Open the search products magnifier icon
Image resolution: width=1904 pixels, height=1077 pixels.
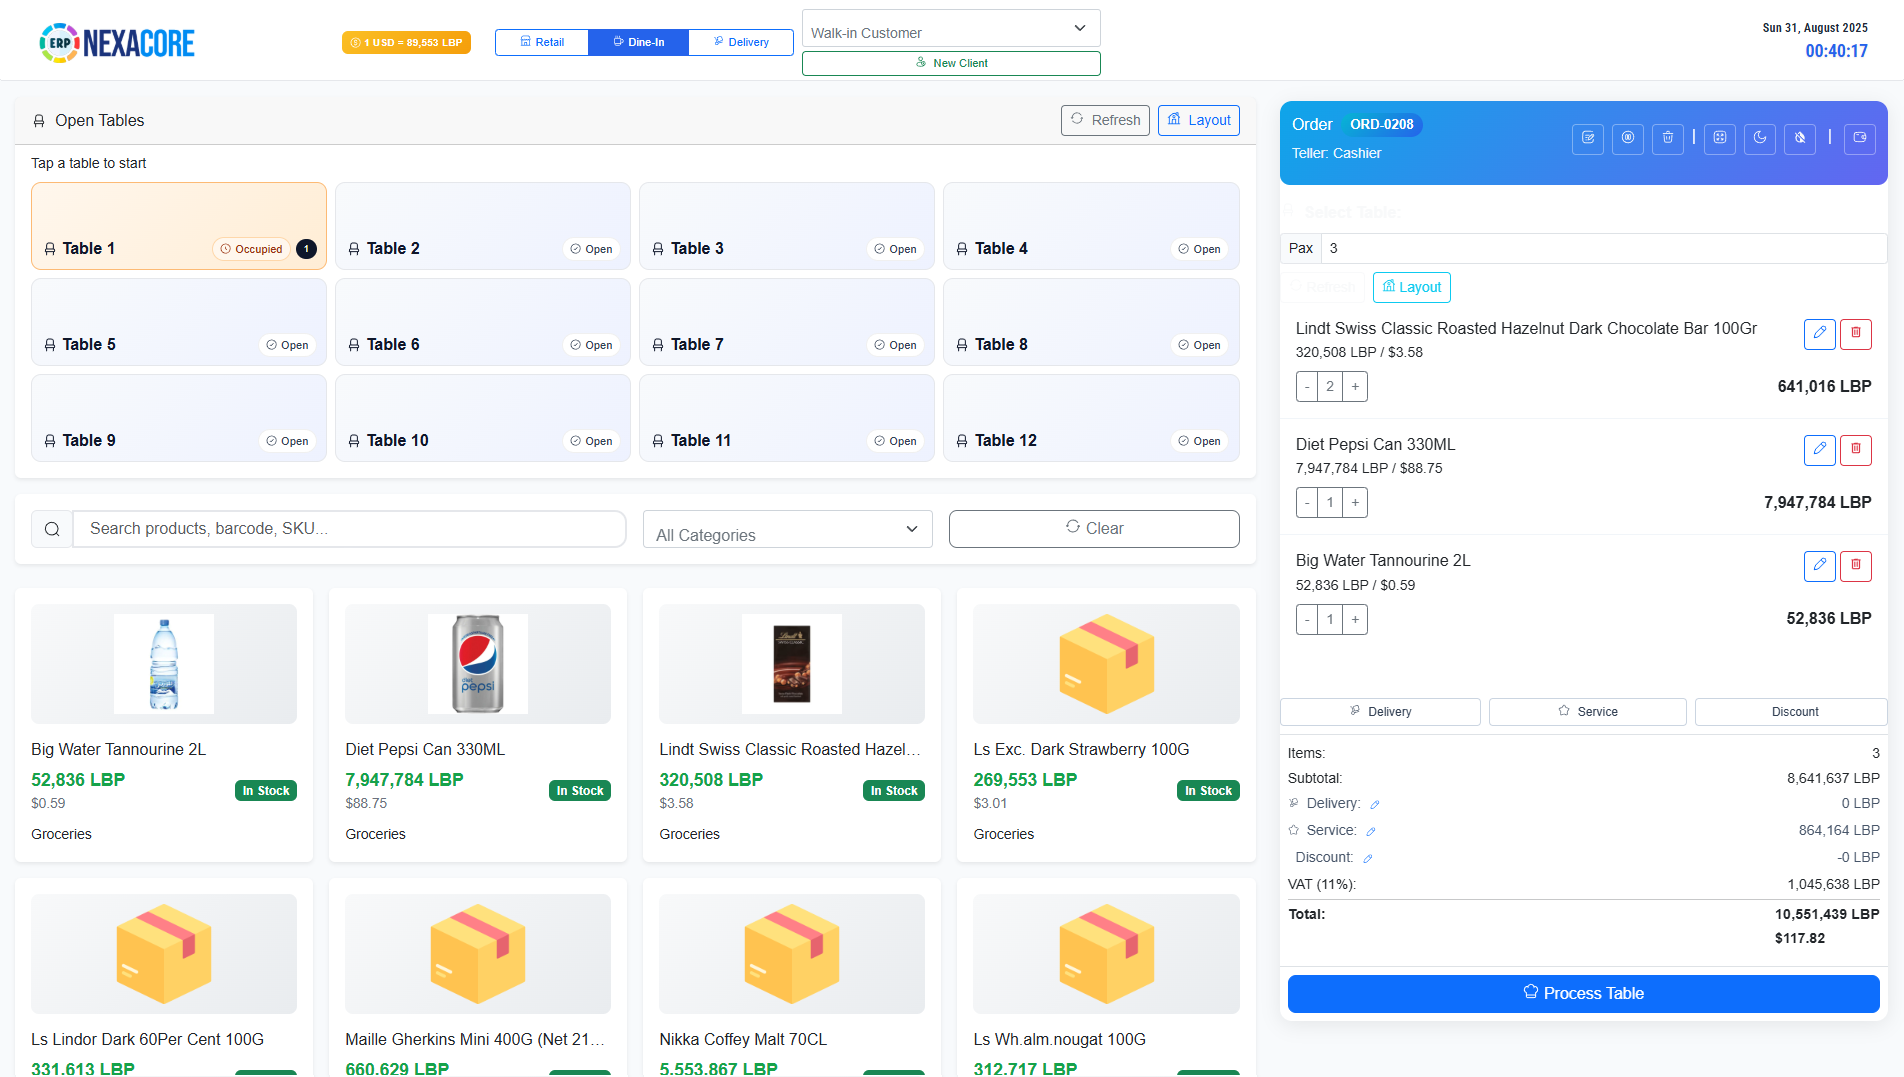pyautogui.click(x=52, y=528)
